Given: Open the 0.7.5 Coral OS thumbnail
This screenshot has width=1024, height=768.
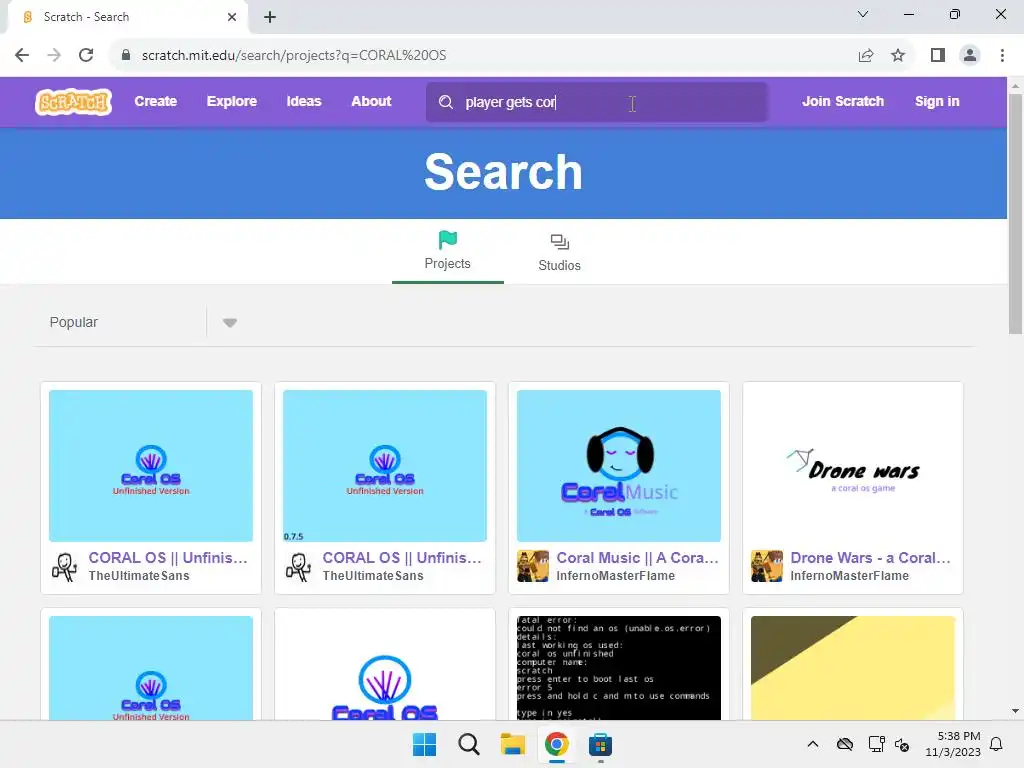Looking at the screenshot, I should (x=385, y=466).
